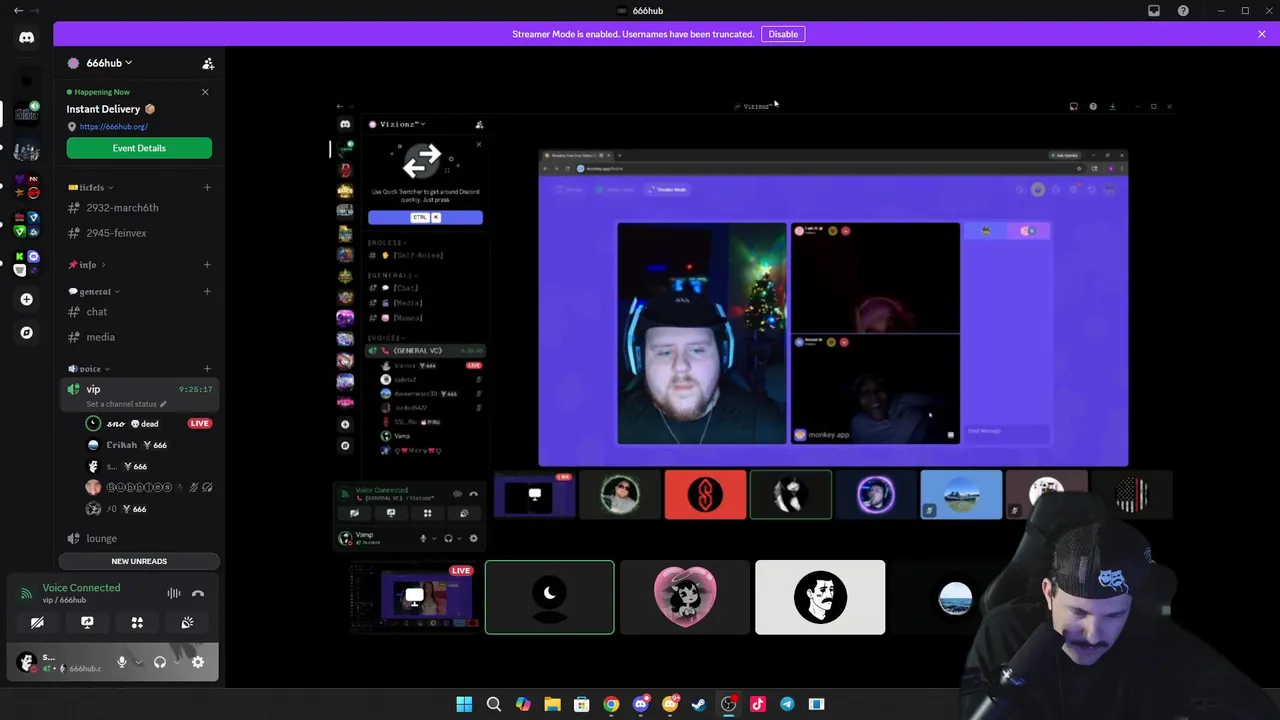Focus the crescent moon avatar tile
This screenshot has height=720, width=1280.
pyautogui.click(x=549, y=598)
